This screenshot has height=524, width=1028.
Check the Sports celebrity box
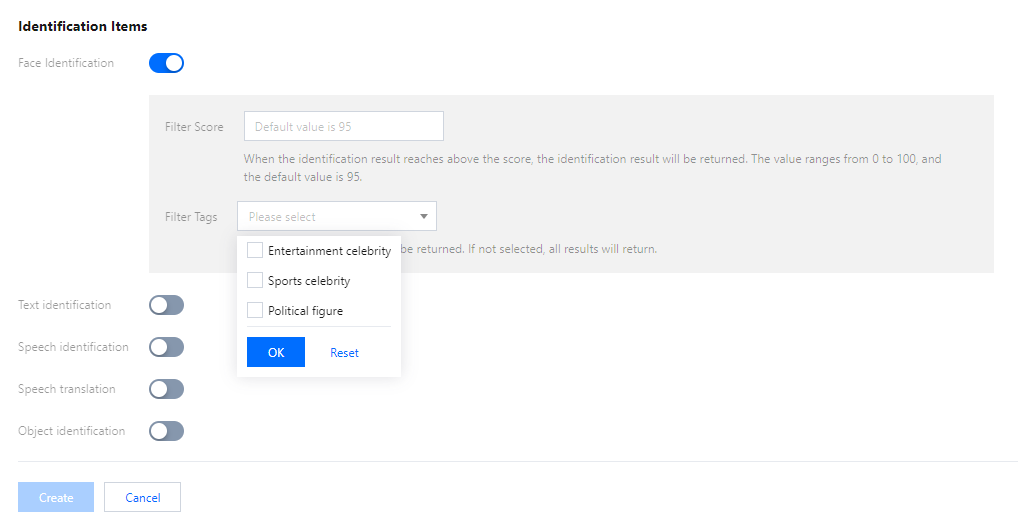[255, 281]
